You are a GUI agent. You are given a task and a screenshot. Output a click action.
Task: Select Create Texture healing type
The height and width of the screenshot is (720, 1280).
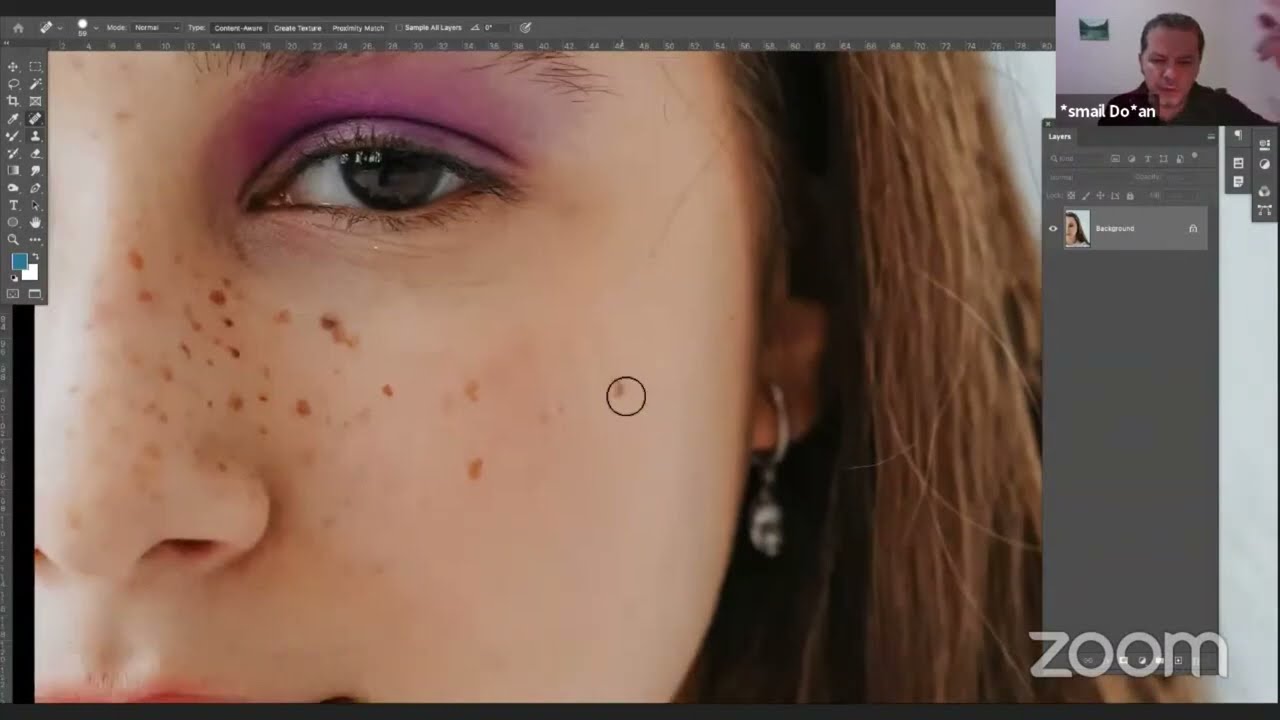pyautogui.click(x=298, y=28)
